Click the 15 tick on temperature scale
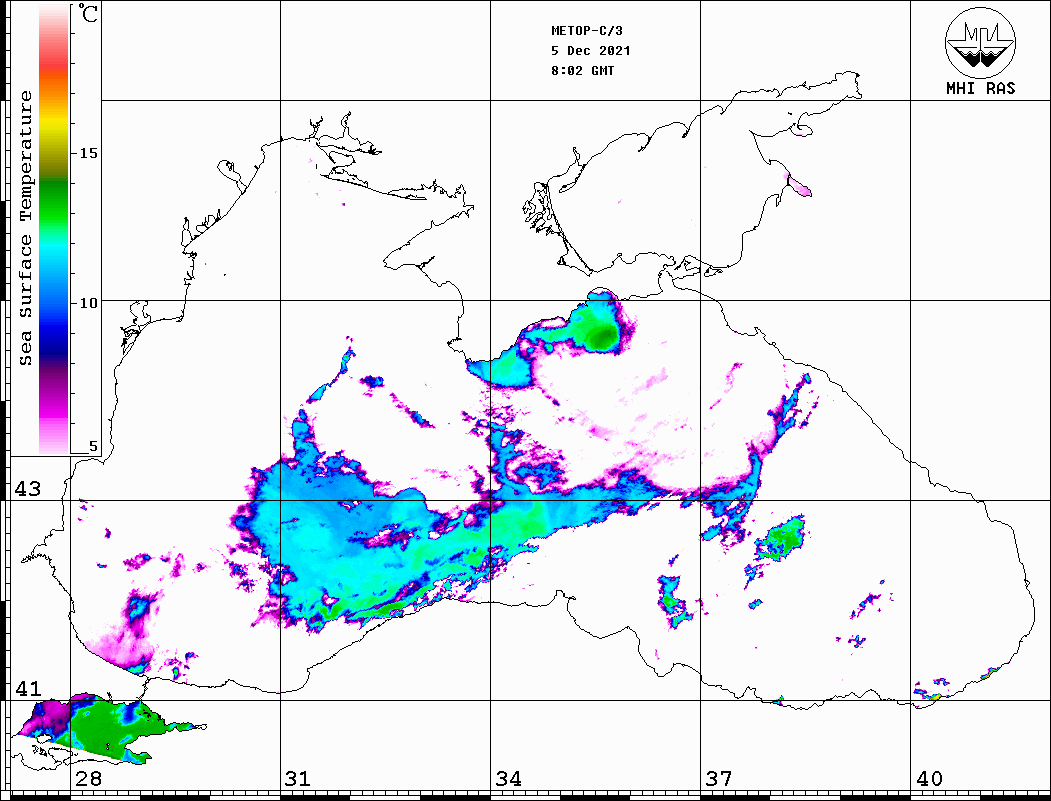Screen dimensions: 1051x801 pos(88,153)
